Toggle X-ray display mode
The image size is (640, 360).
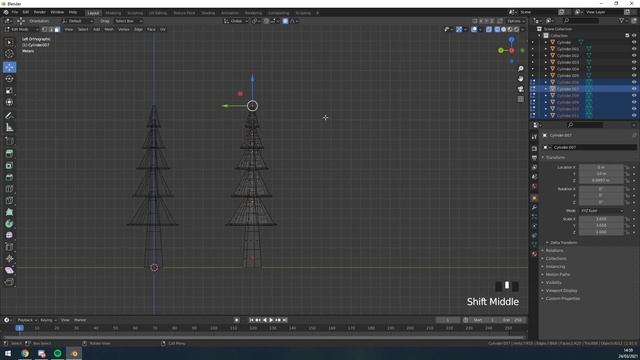coord(489,29)
